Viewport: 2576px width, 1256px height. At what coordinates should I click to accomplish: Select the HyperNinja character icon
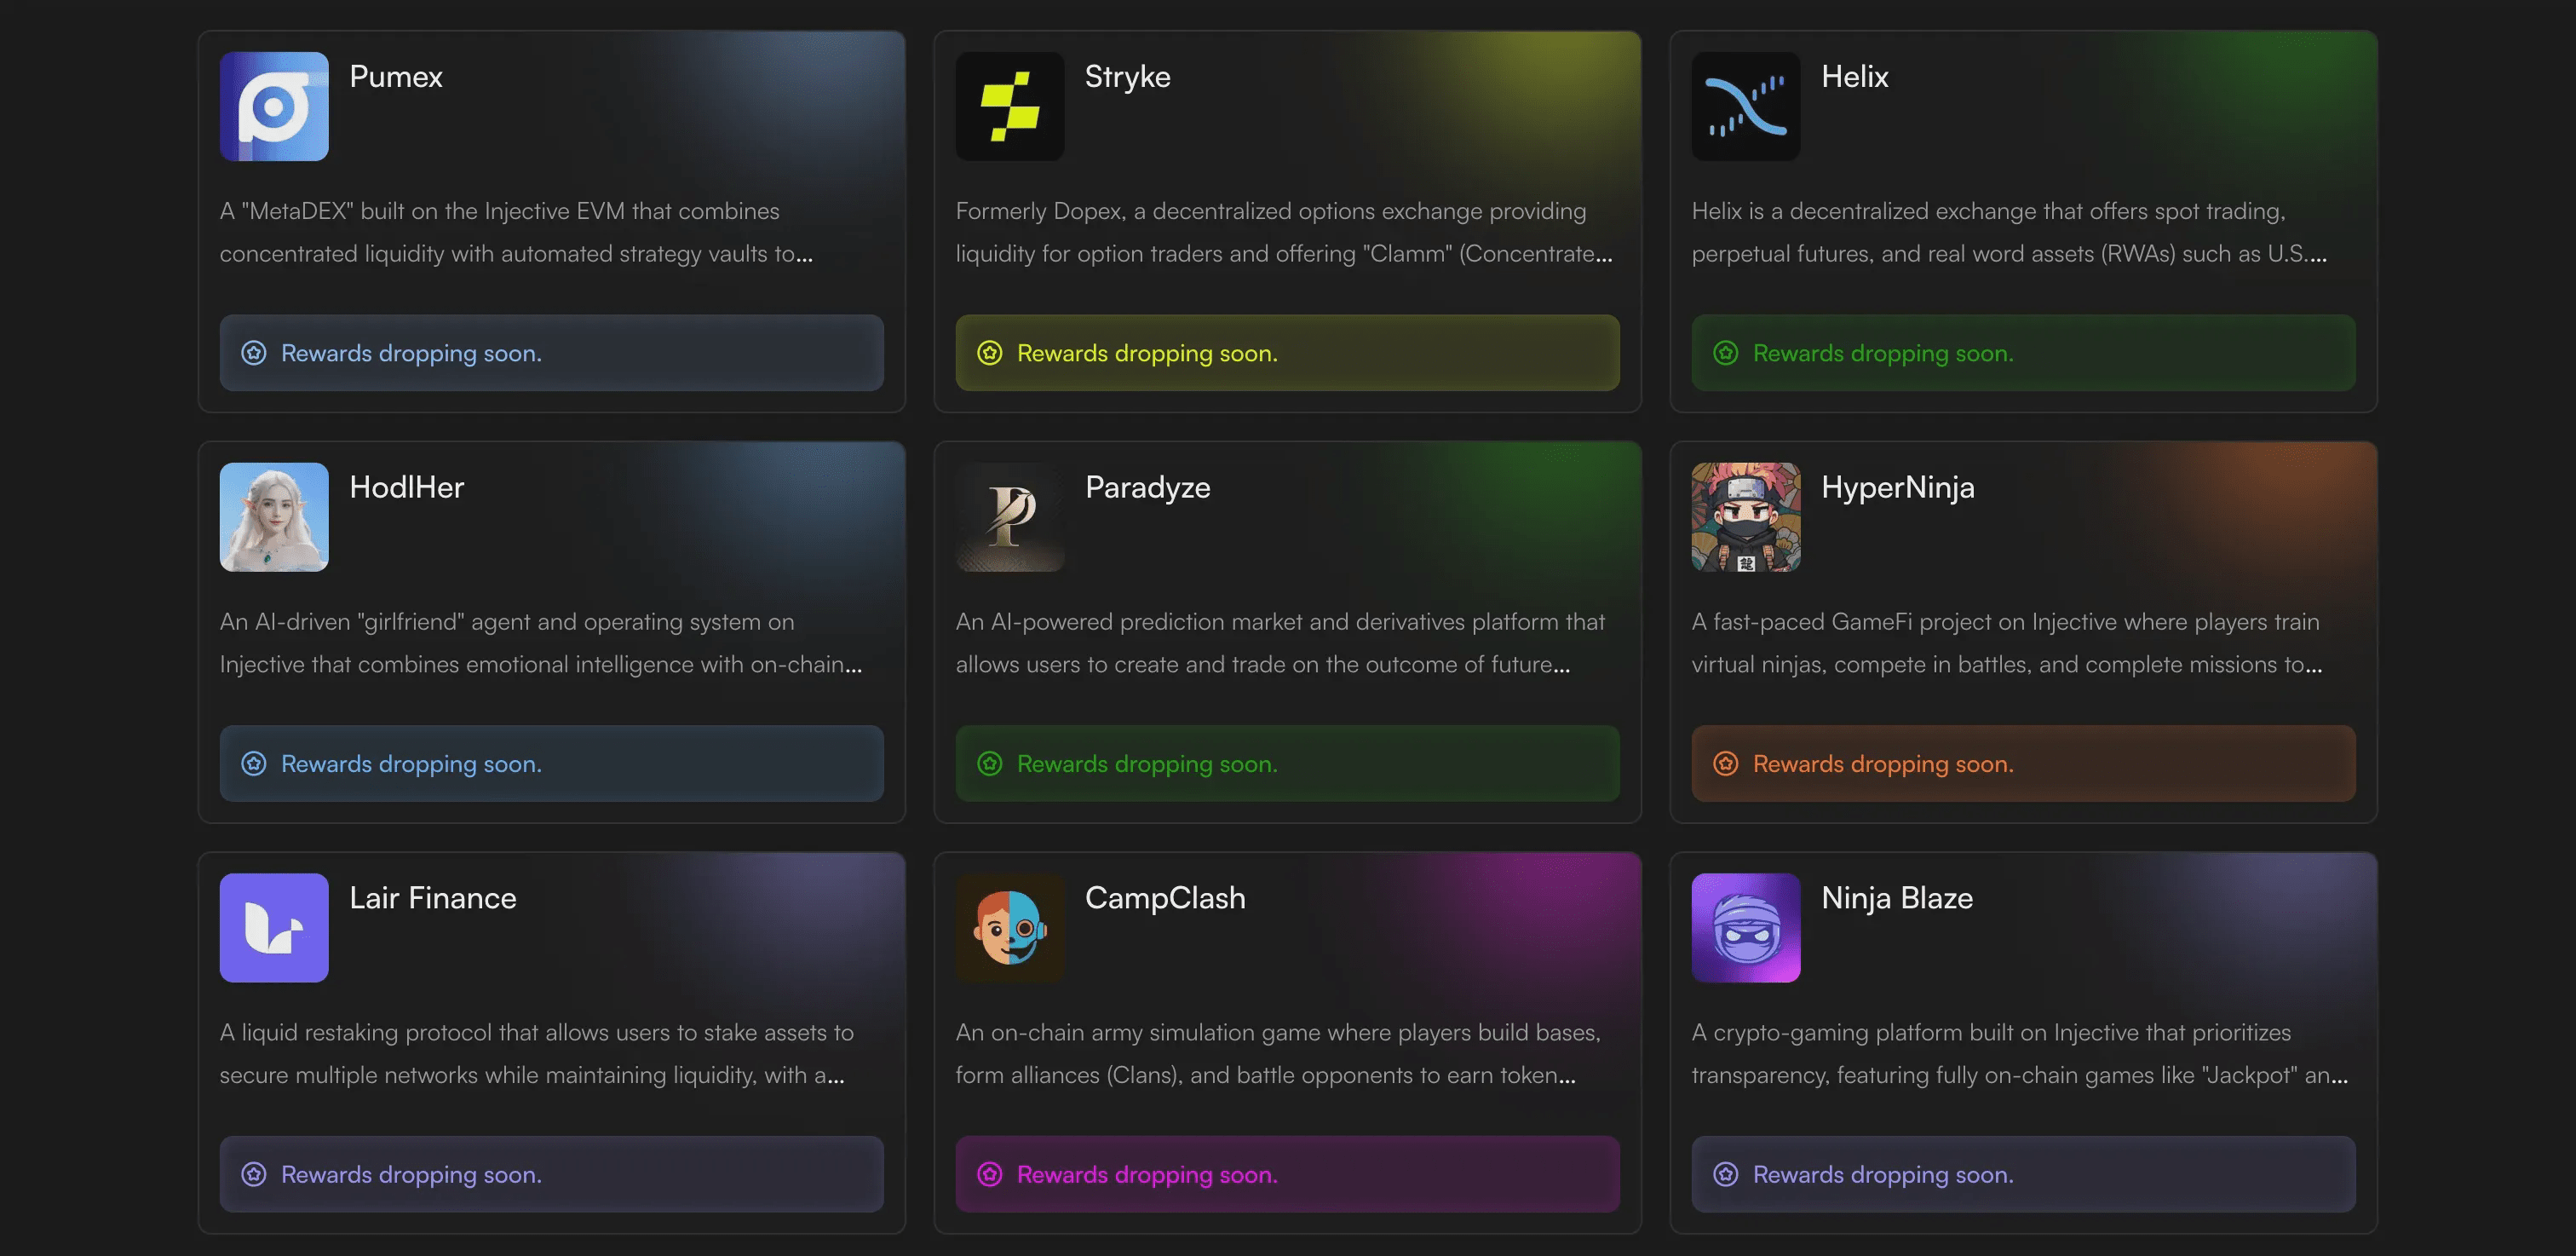point(1746,517)
